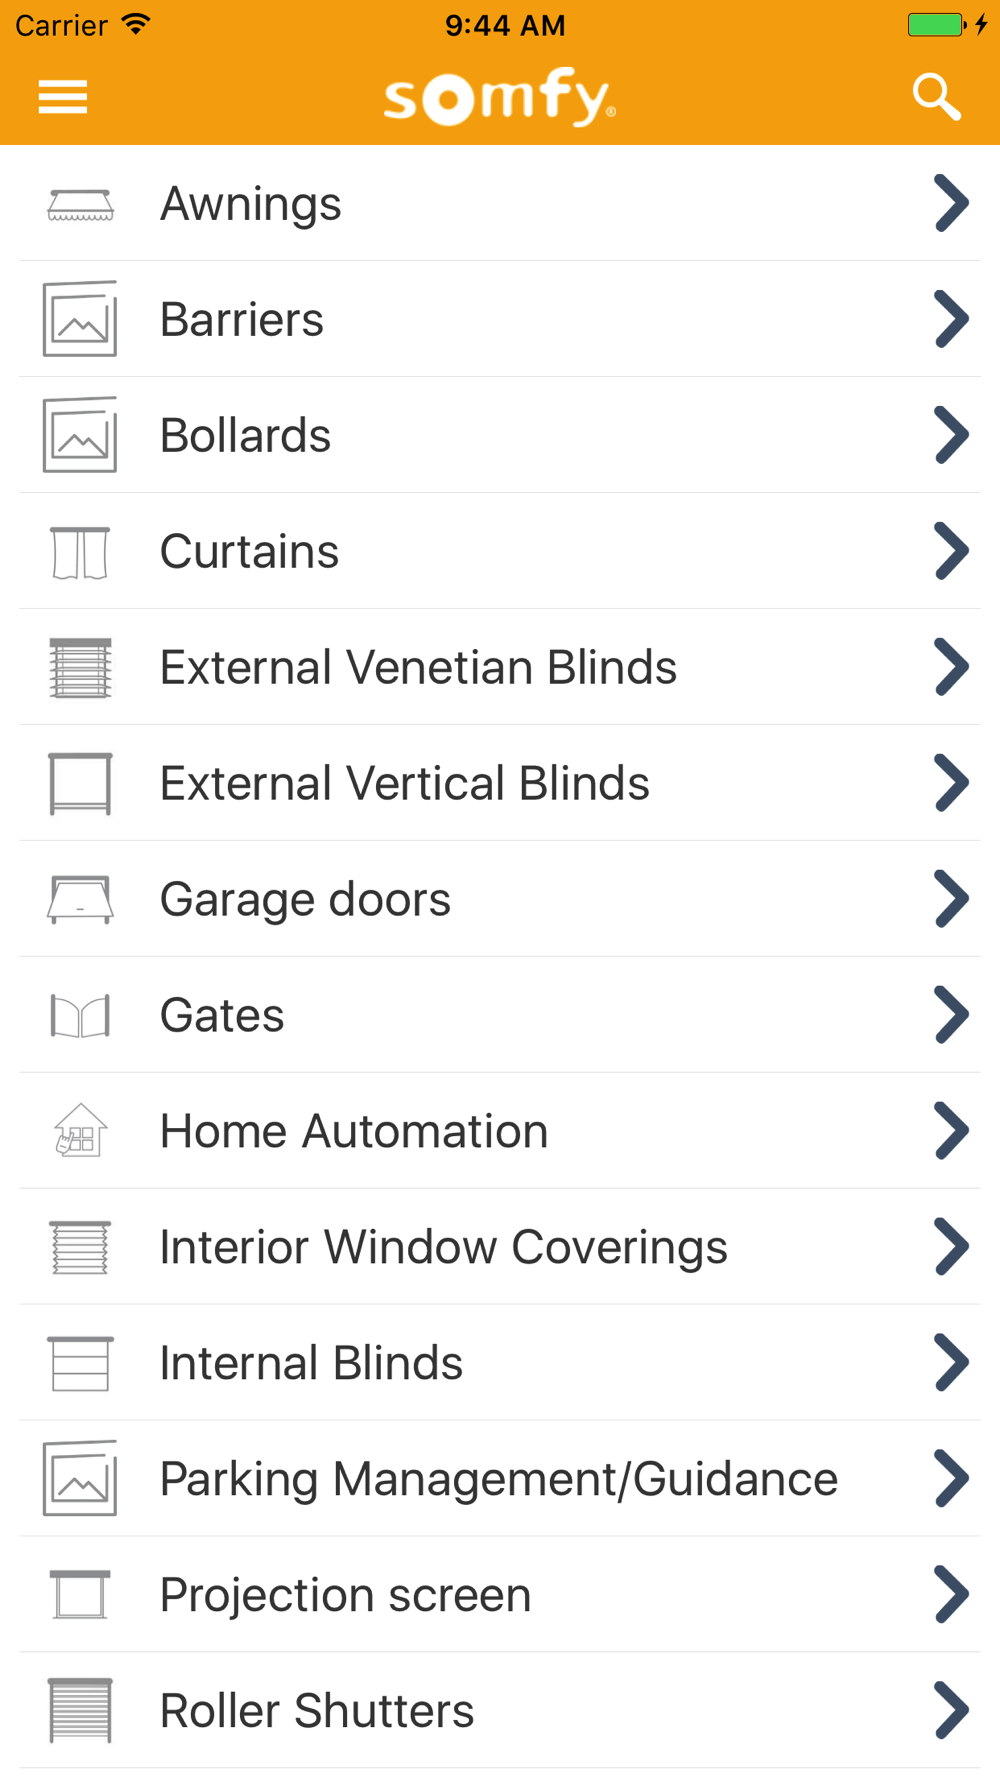This screenshot has height=1778, width=1000.
Task: Open the hamburger menu
Action: click(x=62, y=97)
